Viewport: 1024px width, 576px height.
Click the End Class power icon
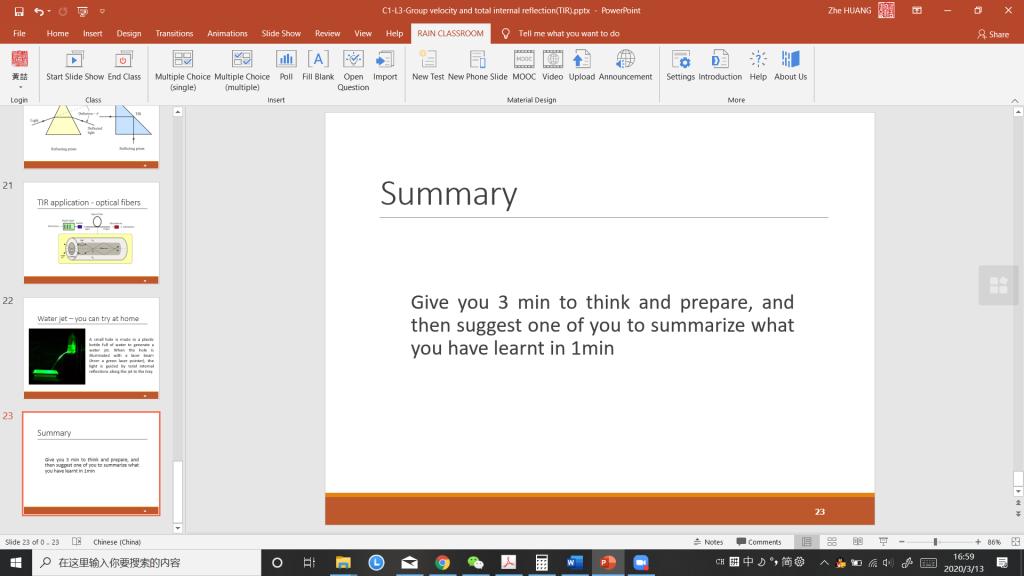[x=124, y=60]
